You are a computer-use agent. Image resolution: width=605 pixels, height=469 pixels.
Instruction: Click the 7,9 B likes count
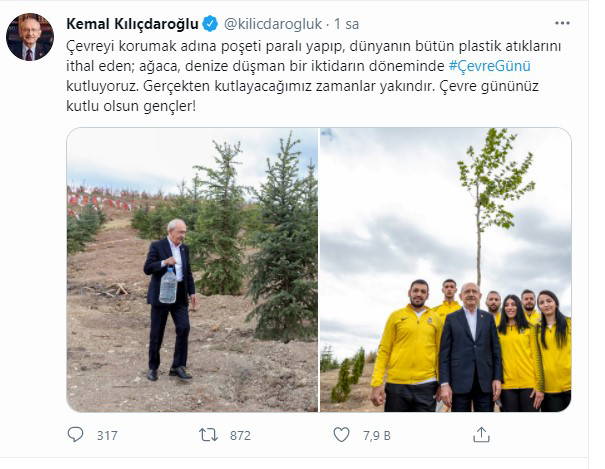377,435
